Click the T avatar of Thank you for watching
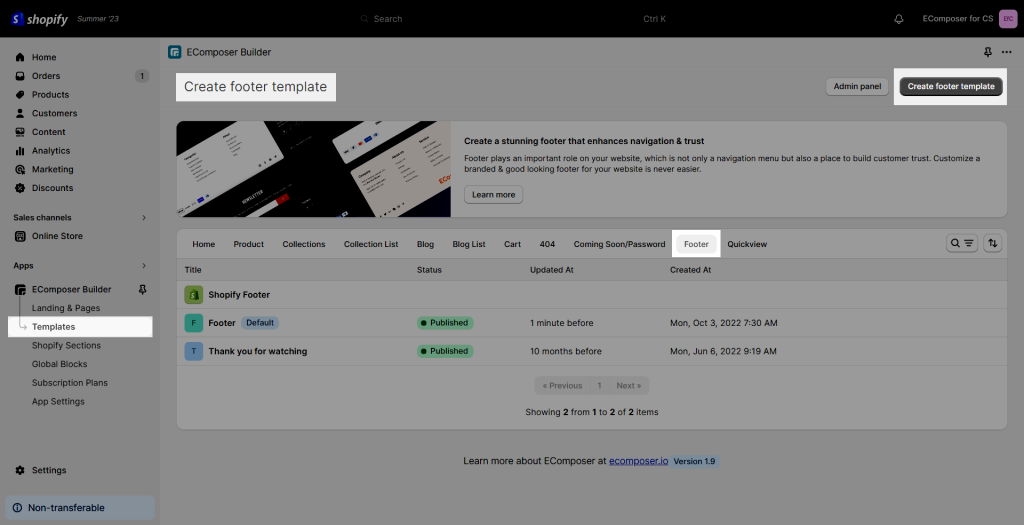1024x525 pixels. click(193, 351)
